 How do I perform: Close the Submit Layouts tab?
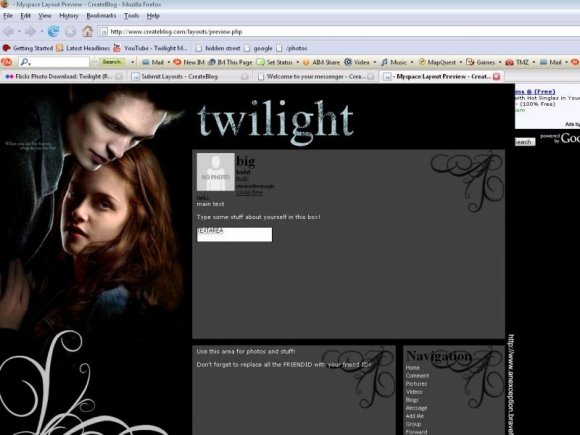(x=245, y=77)
